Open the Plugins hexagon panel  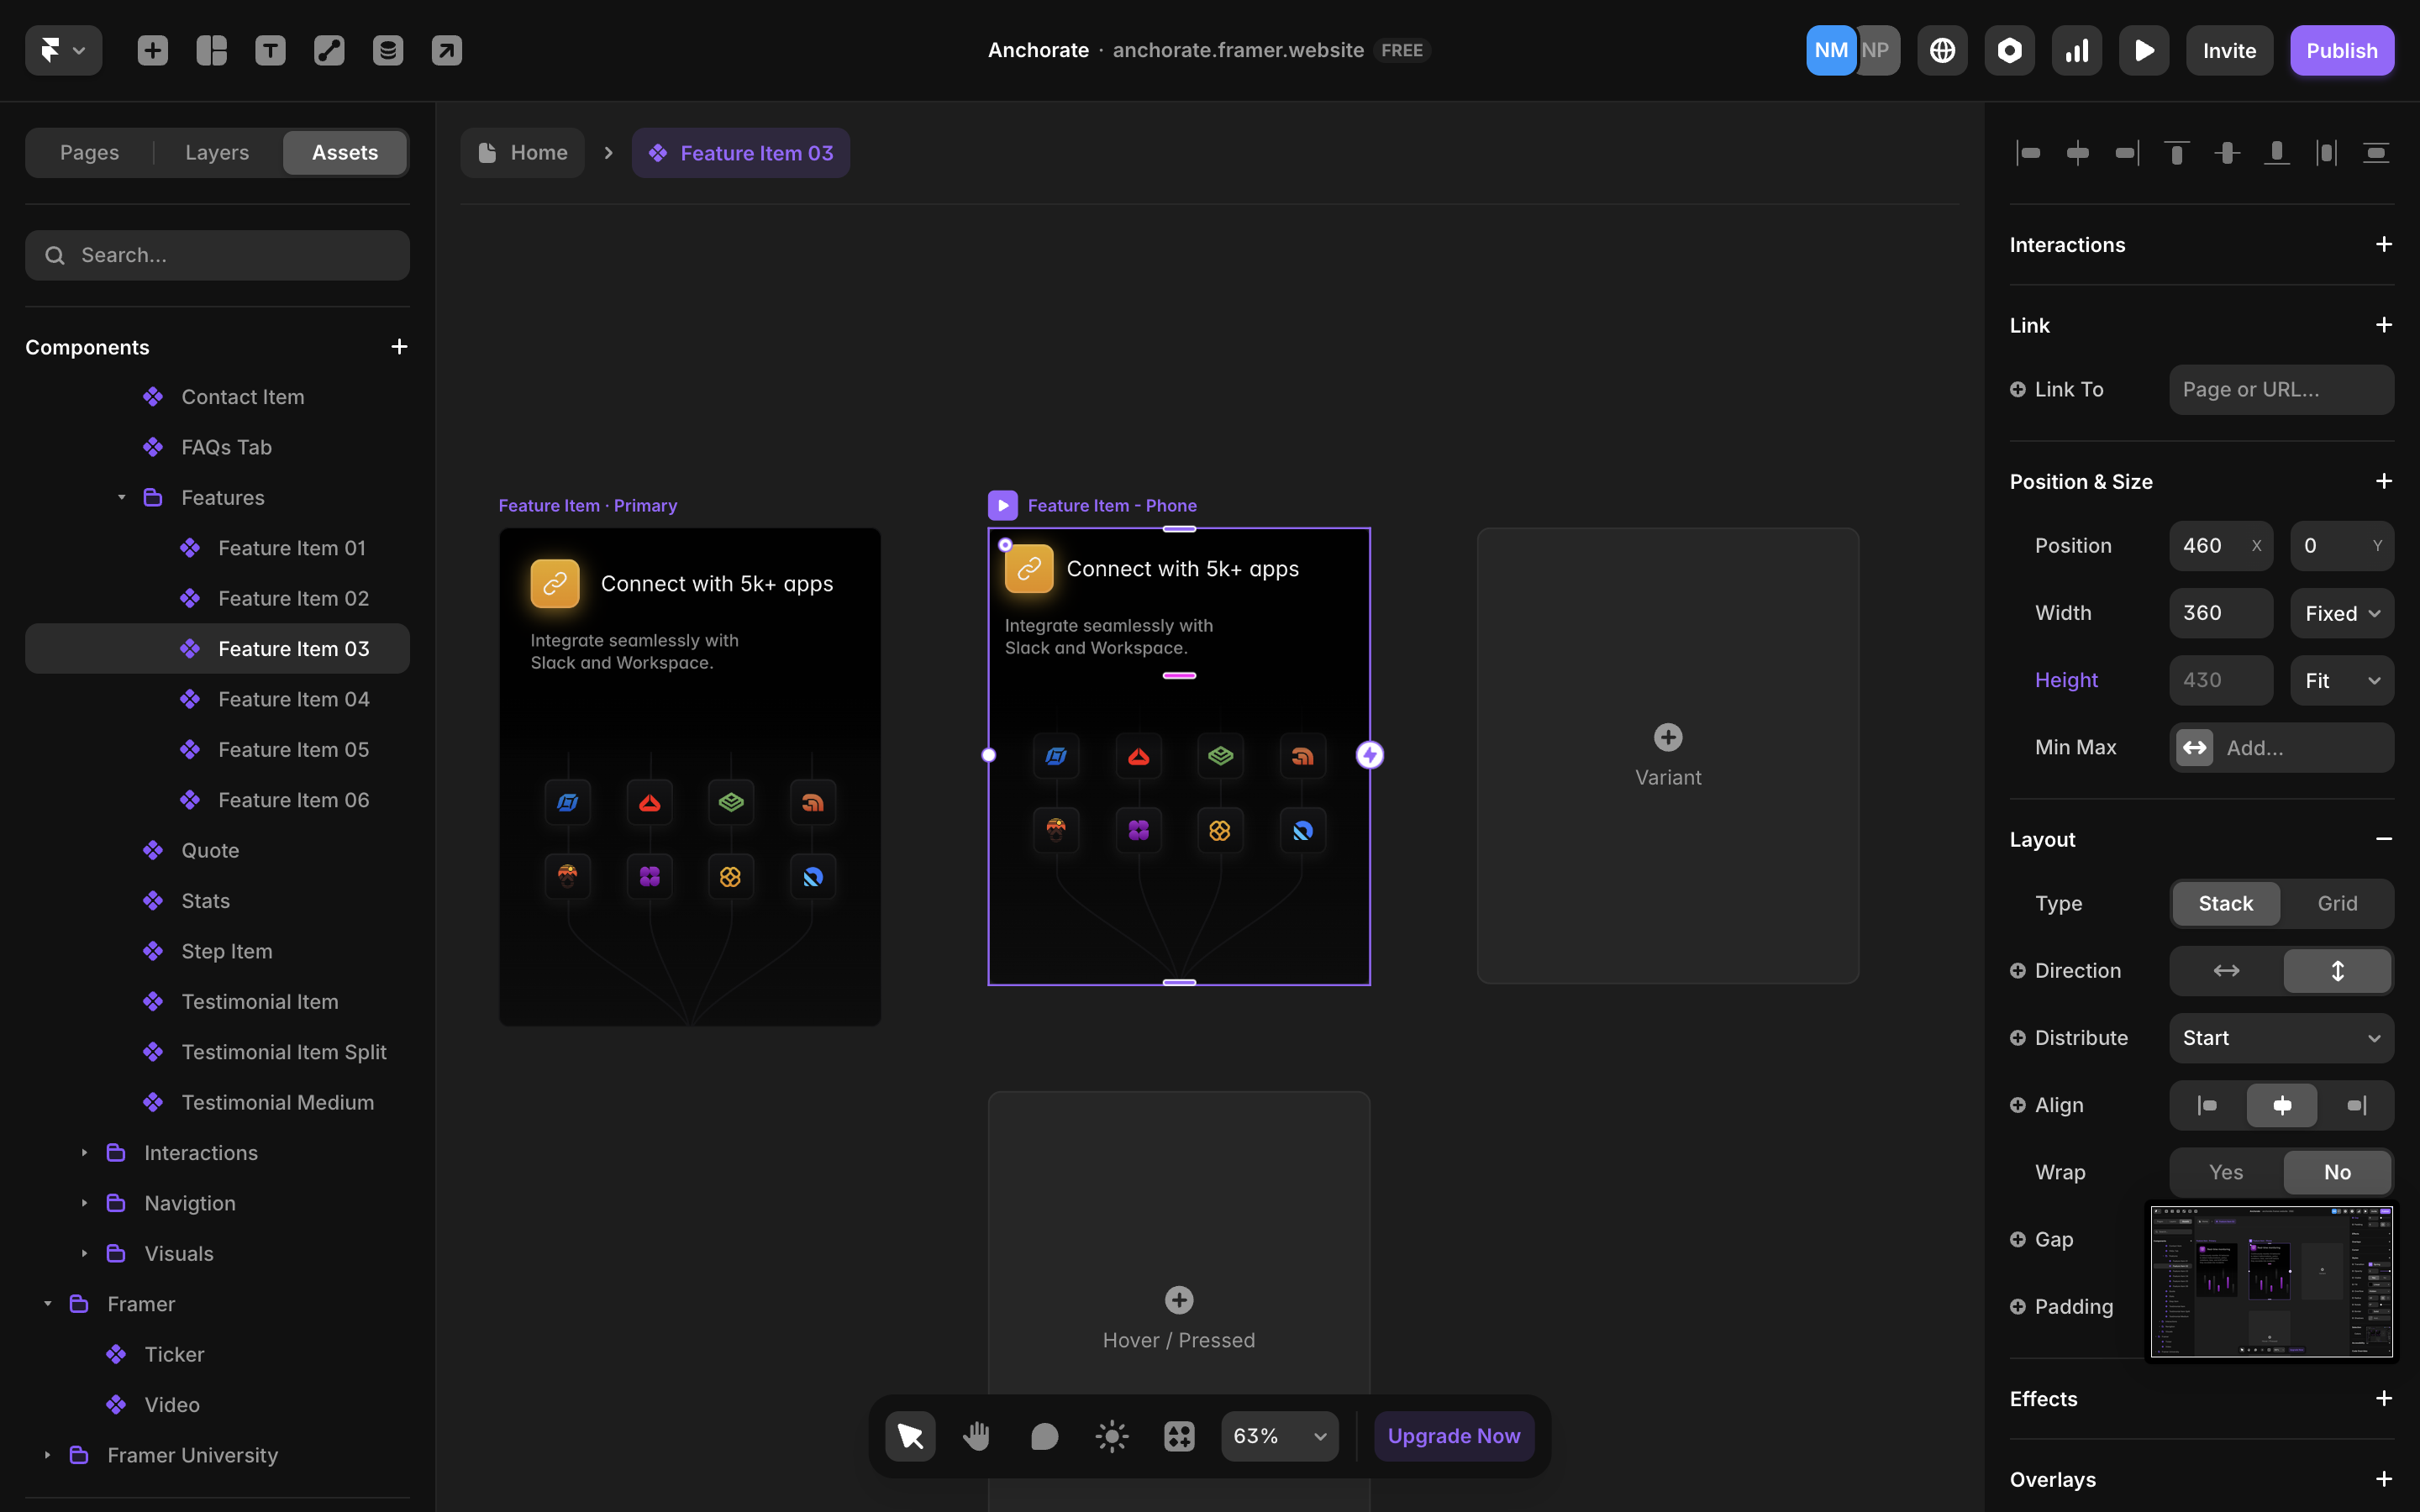point(2009,50)
